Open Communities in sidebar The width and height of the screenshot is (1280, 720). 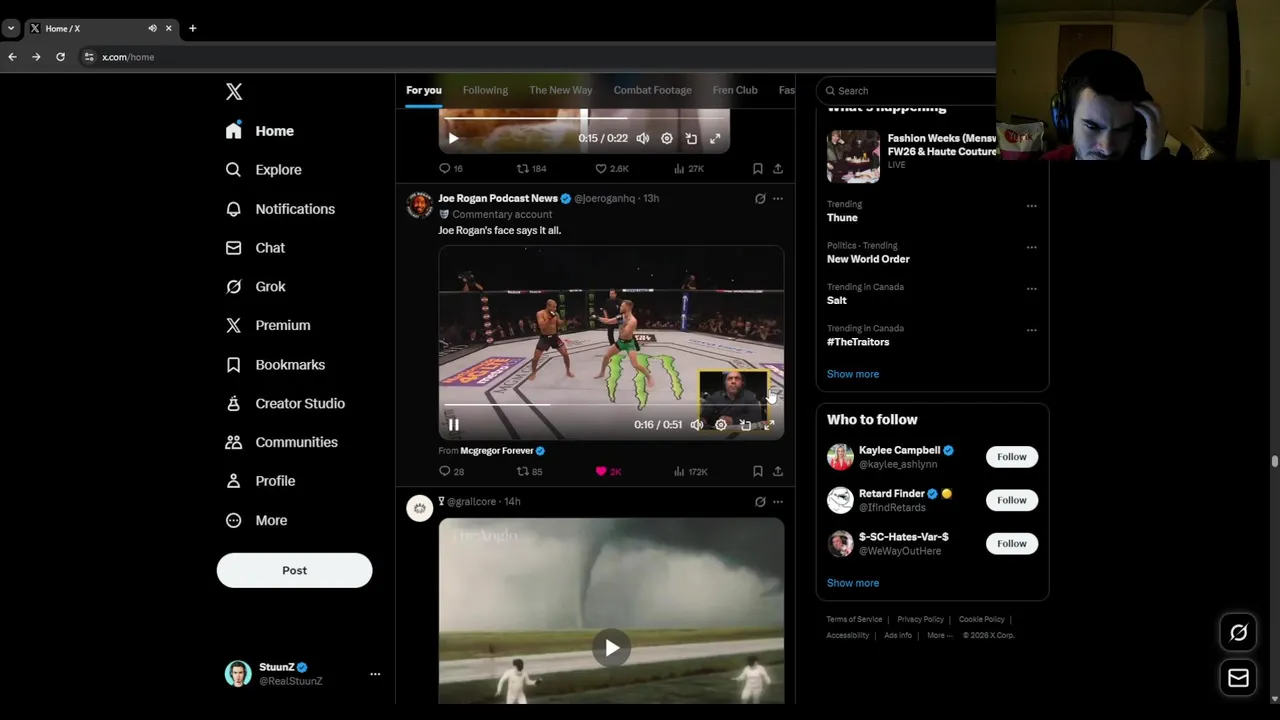(281, 442)
